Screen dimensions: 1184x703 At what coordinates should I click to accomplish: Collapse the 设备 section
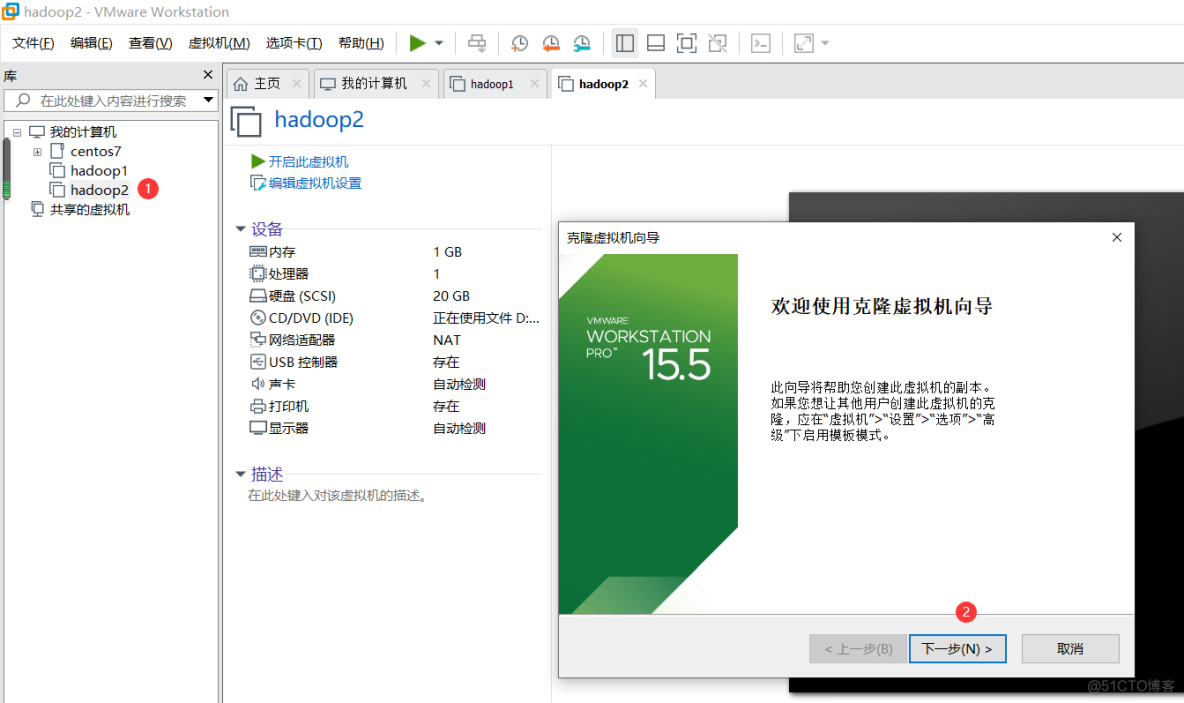pos(241,229)
